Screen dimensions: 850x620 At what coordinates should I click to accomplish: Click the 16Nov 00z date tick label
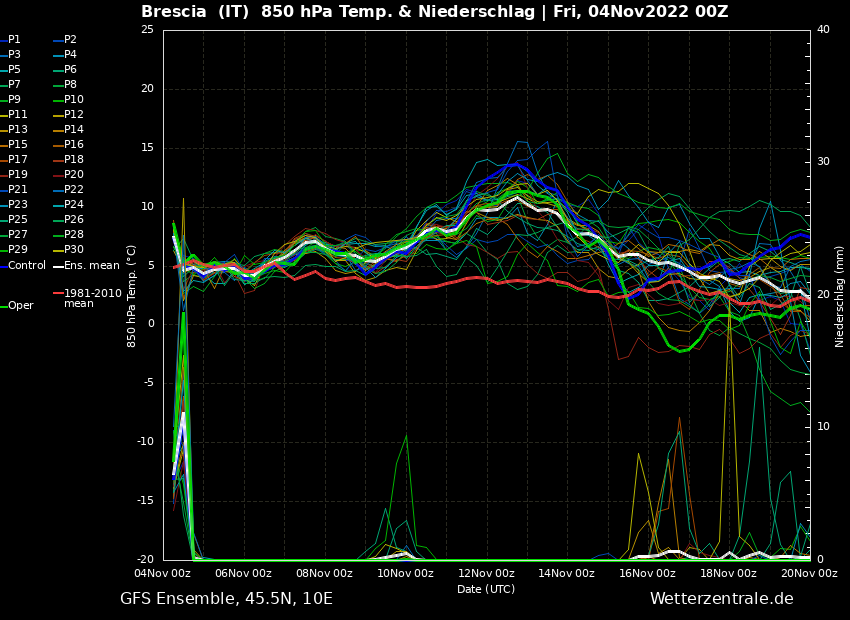click(648, 573)
